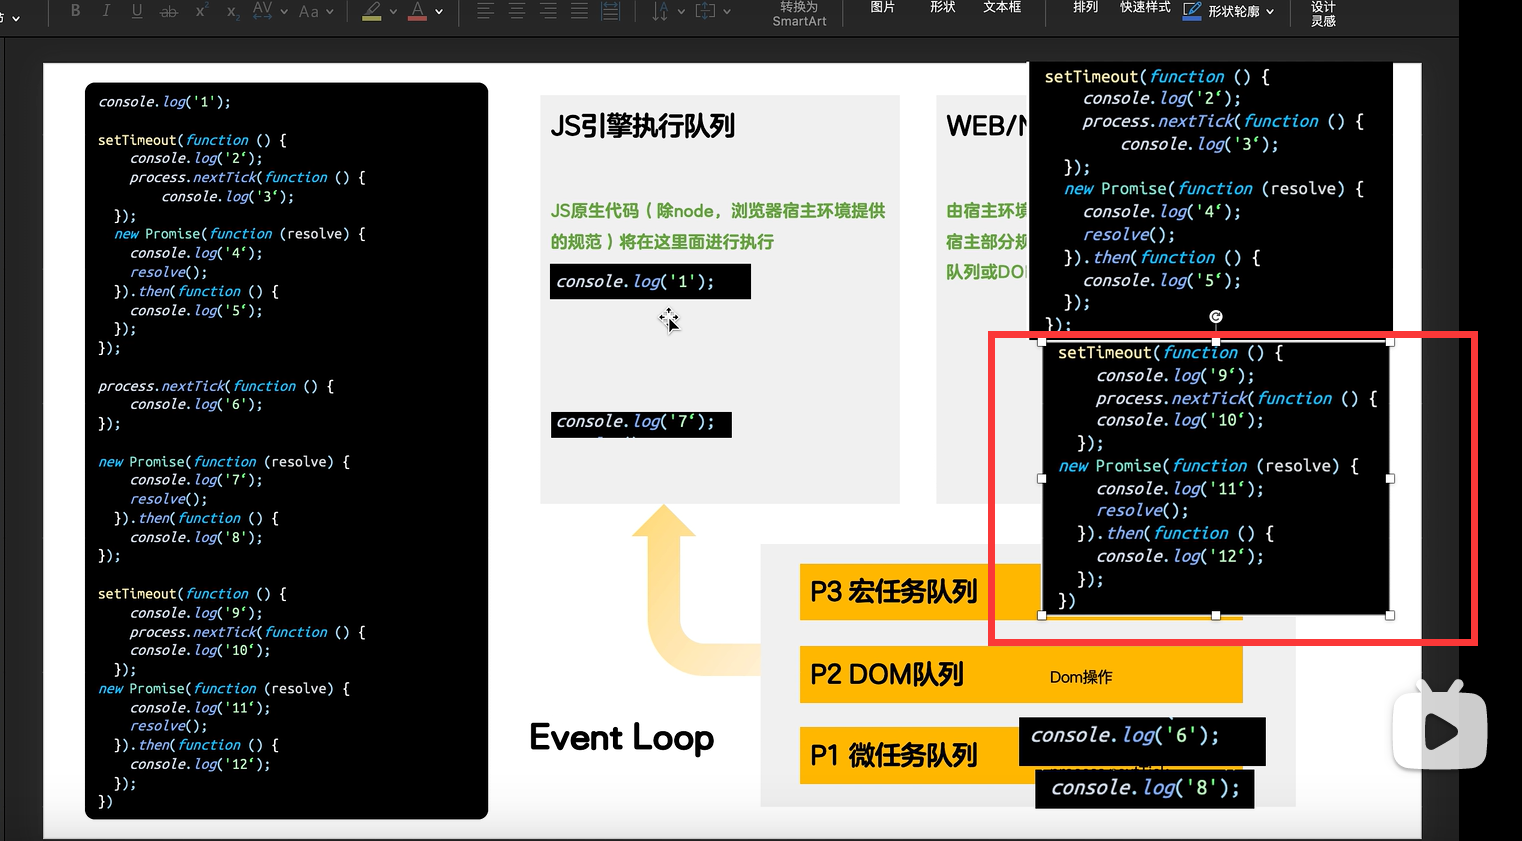This screenshot has height=841, width=1522.
Task: Click the JS引擎执行队列 heading
Action: tap(643, 126)
